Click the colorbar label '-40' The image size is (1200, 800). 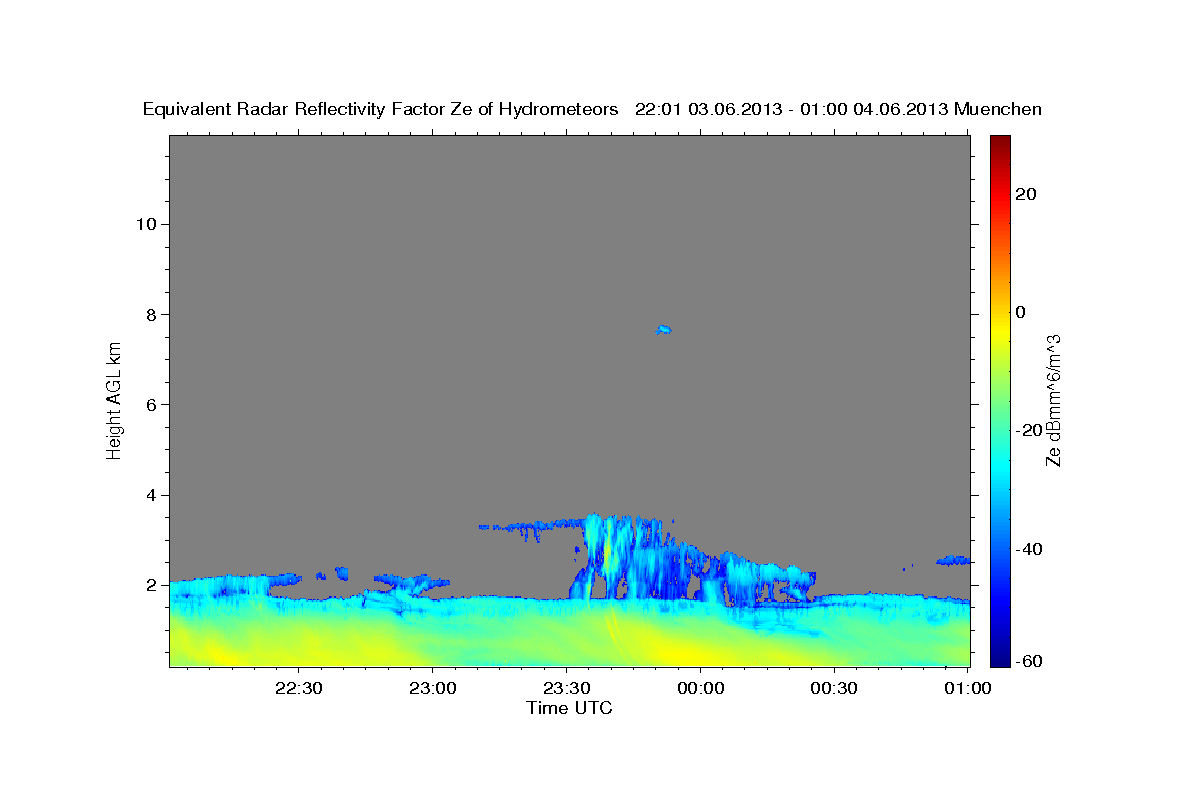pos(1028,549)
